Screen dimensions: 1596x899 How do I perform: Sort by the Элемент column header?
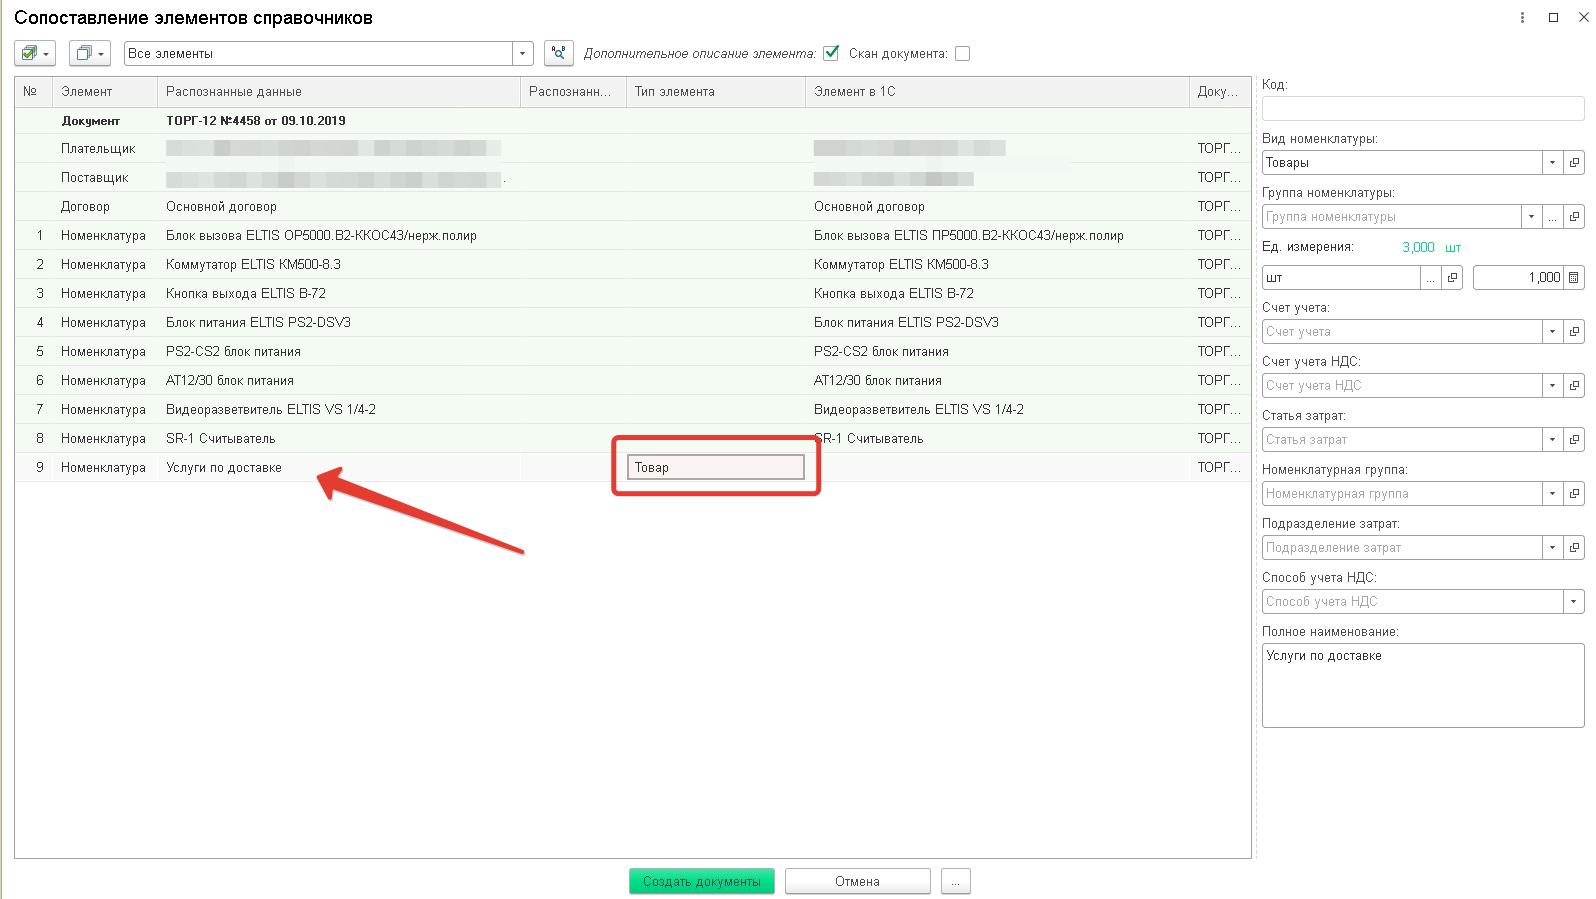click(x=105, y=91)
